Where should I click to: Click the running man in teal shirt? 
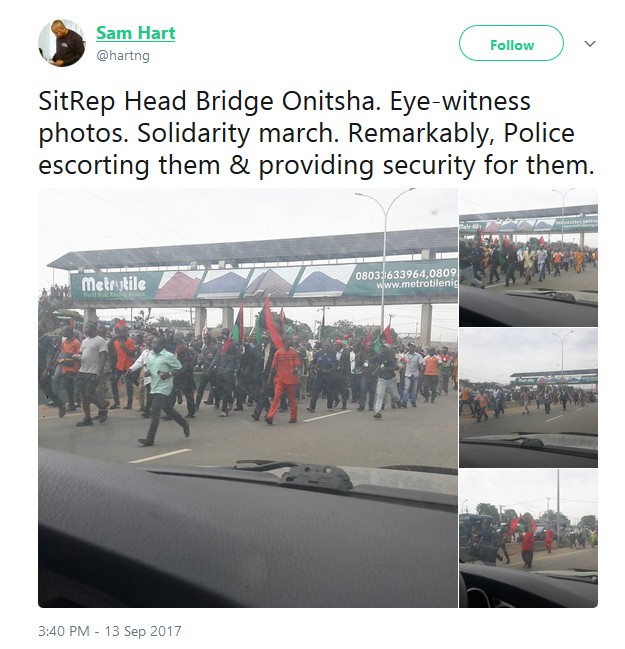point(163,390)
